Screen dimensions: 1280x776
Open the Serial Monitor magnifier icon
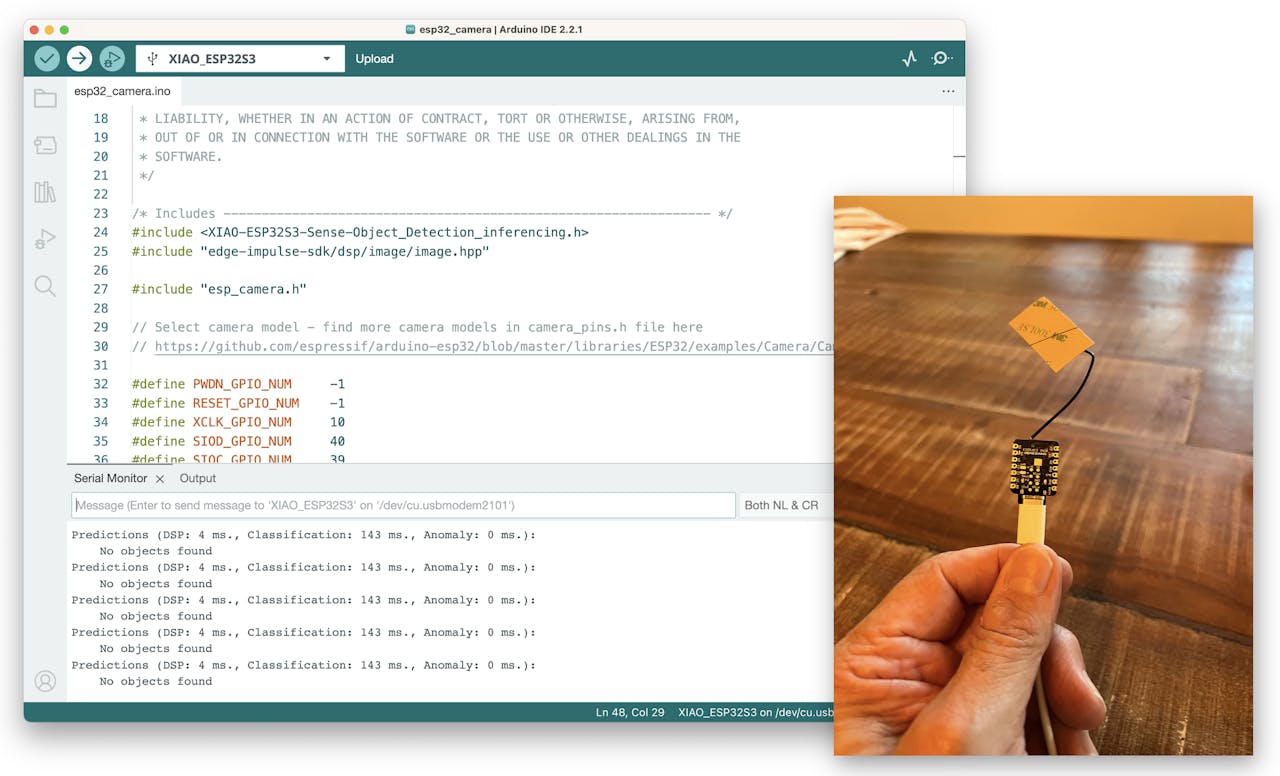[x=941, y=59]
